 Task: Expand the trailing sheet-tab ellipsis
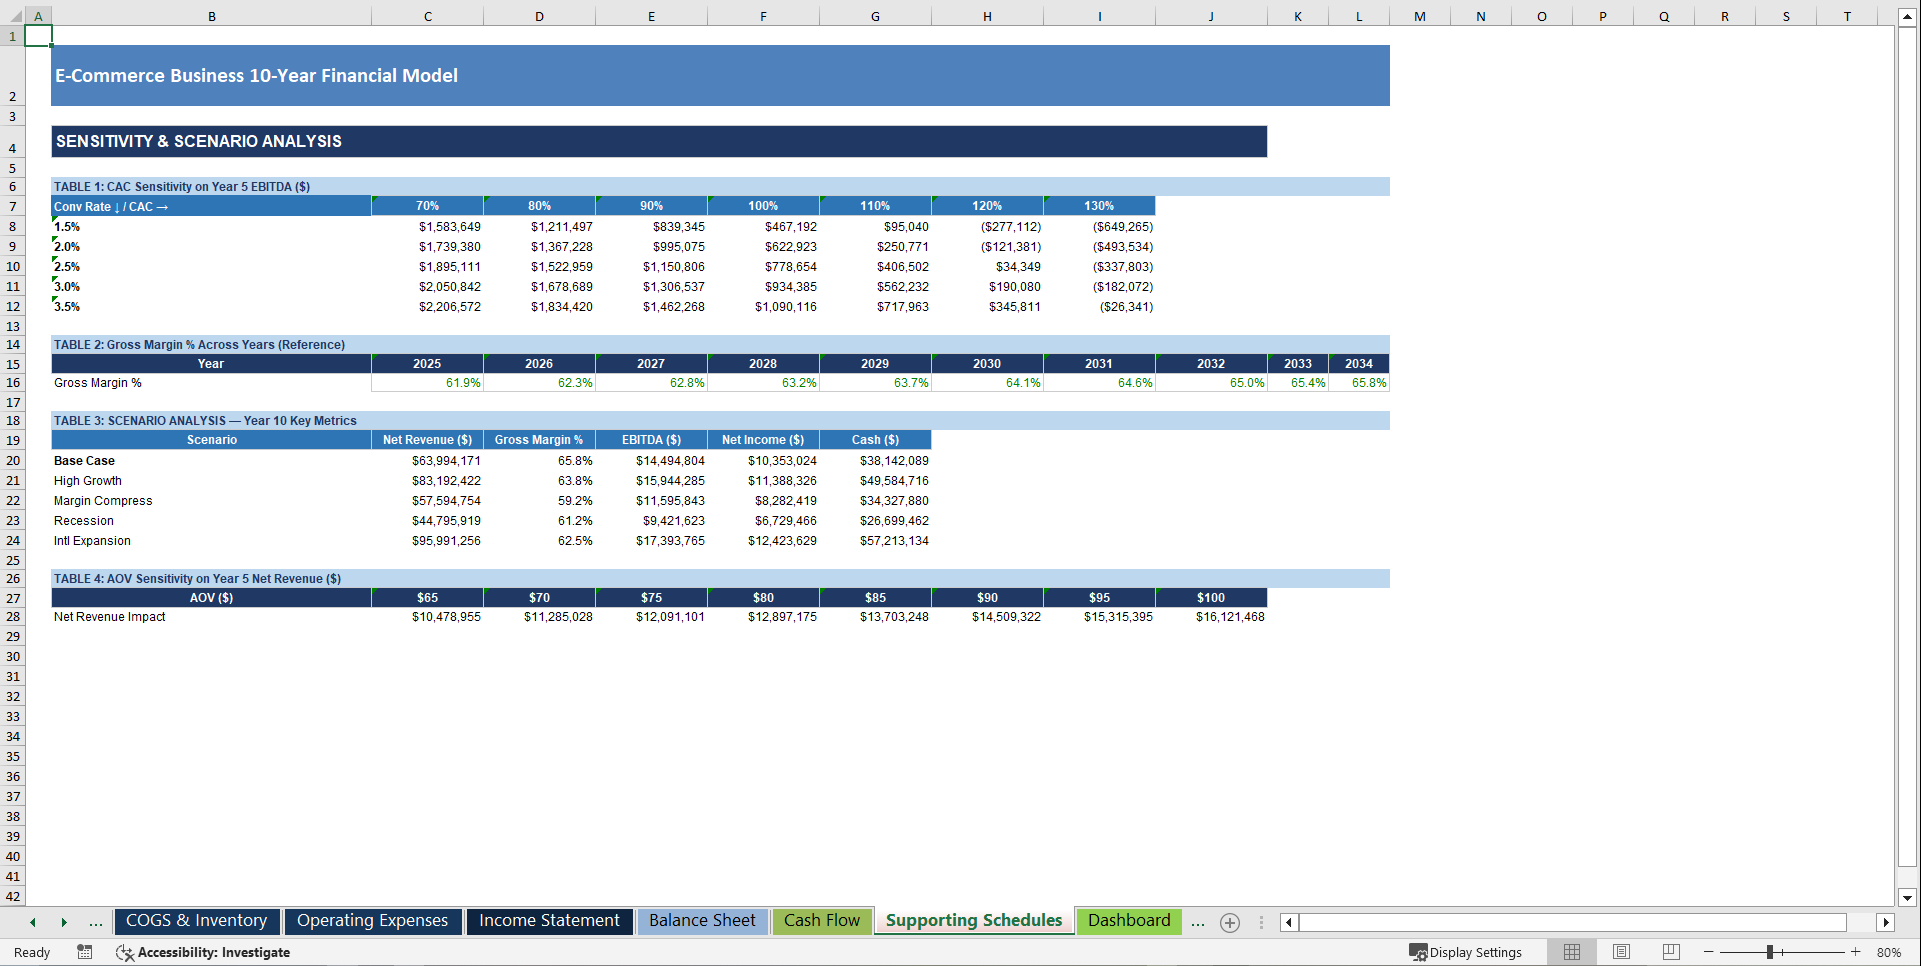tap(1198, 922)
